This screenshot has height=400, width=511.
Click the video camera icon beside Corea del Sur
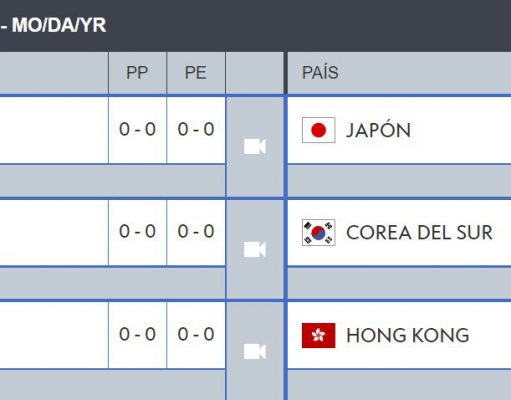pyautogui.click(x=255, y=249)
